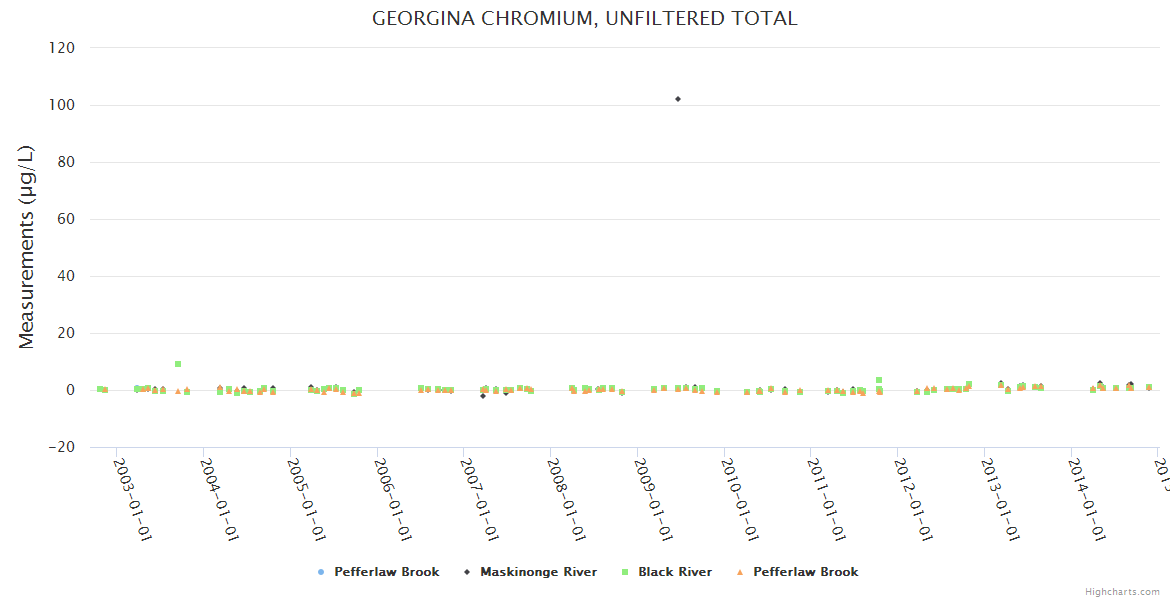This screenshot has height=600, width=1170.
Task: Hide the Maskinonge River series via legend label
Action: (538, 572)
